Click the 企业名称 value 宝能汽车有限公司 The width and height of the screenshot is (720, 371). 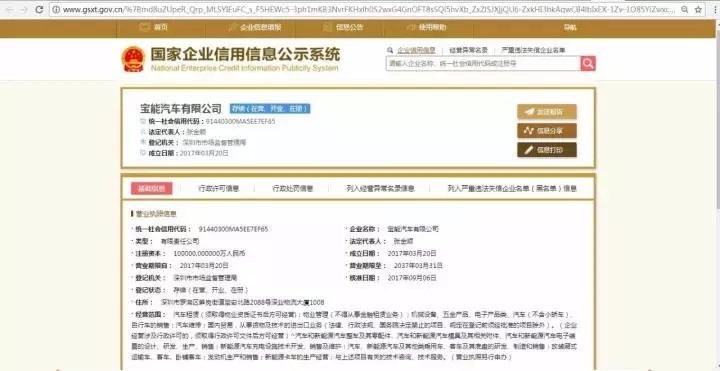coord(413,228)
